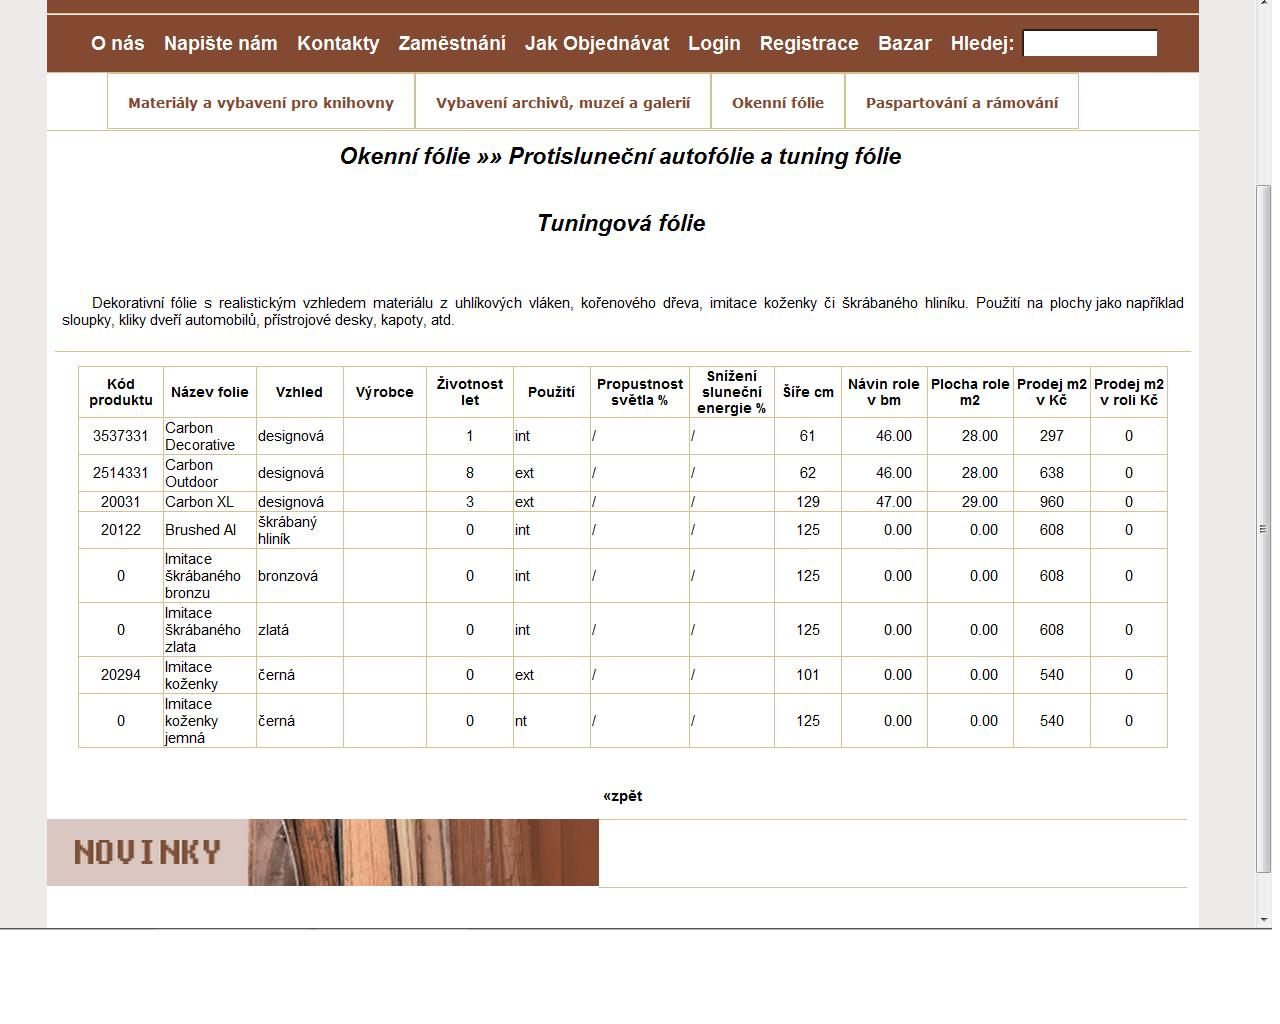Click the Brushed Al table row name

pos(200,530)
